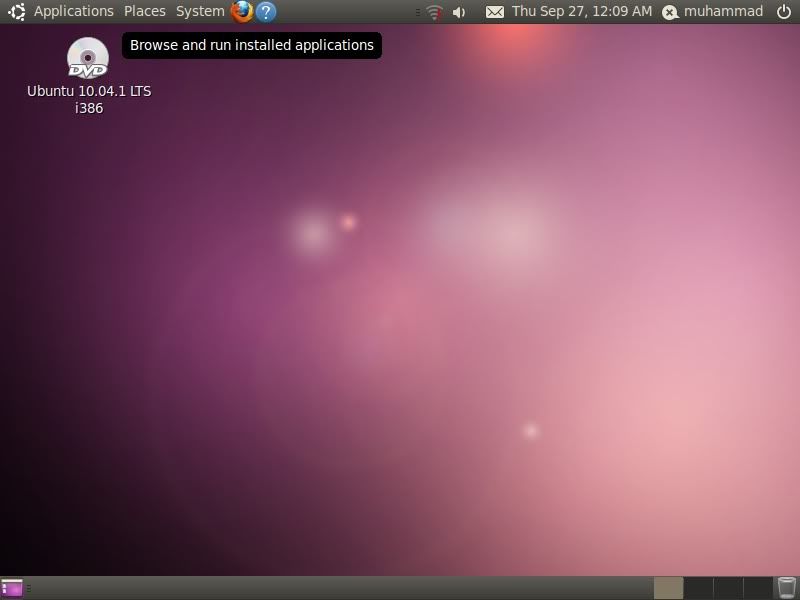Image resolution: width=800 pixels, height=600 pixels.
Task: Open the volume speaker indicator
Action: click(459, 12)
